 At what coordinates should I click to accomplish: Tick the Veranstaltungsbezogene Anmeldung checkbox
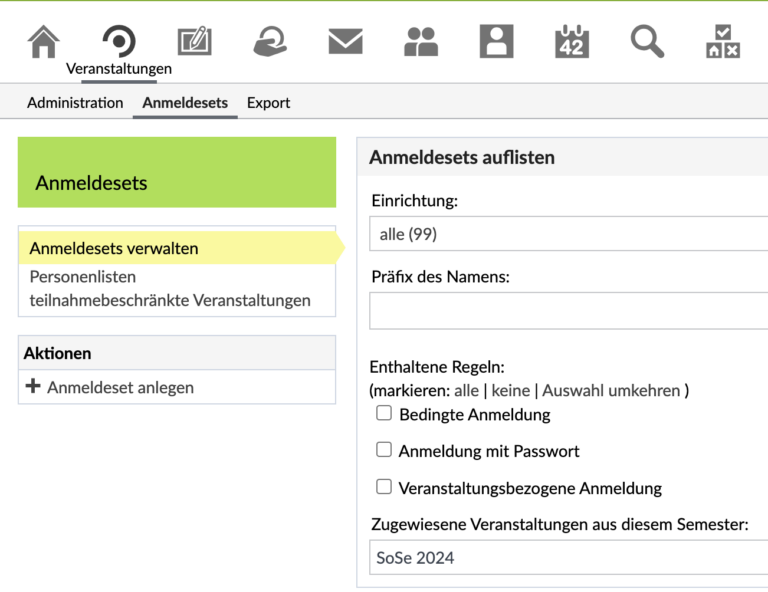click(384, 487)
